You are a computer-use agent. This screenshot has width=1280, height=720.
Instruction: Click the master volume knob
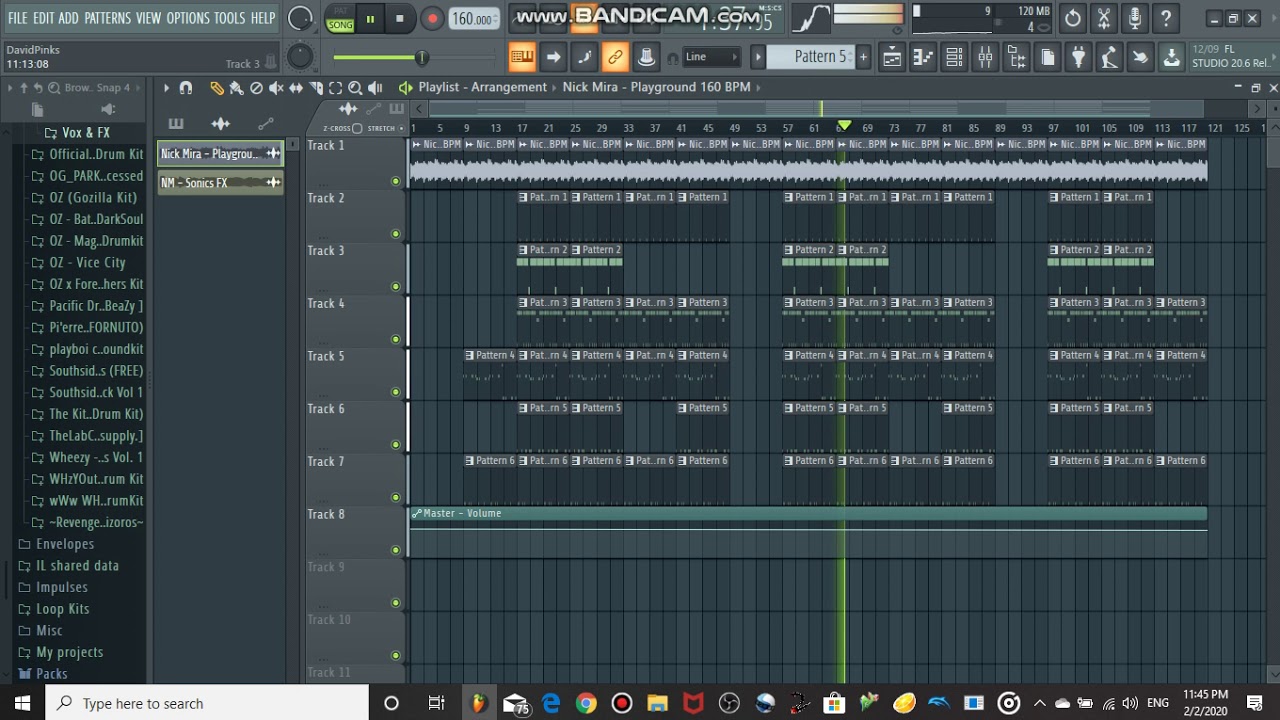[300, 18]
